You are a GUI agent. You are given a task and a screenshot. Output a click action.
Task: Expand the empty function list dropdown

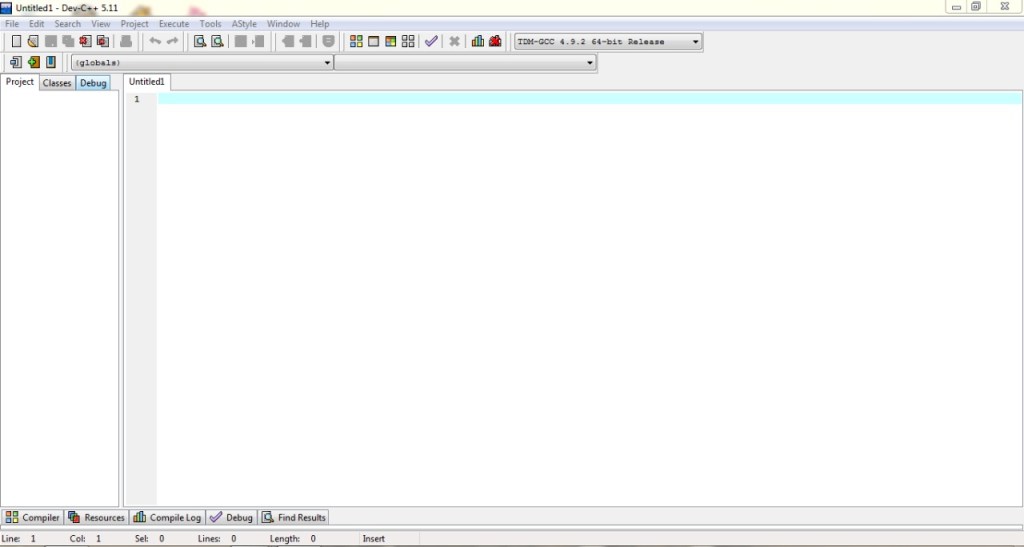[590, 63]
